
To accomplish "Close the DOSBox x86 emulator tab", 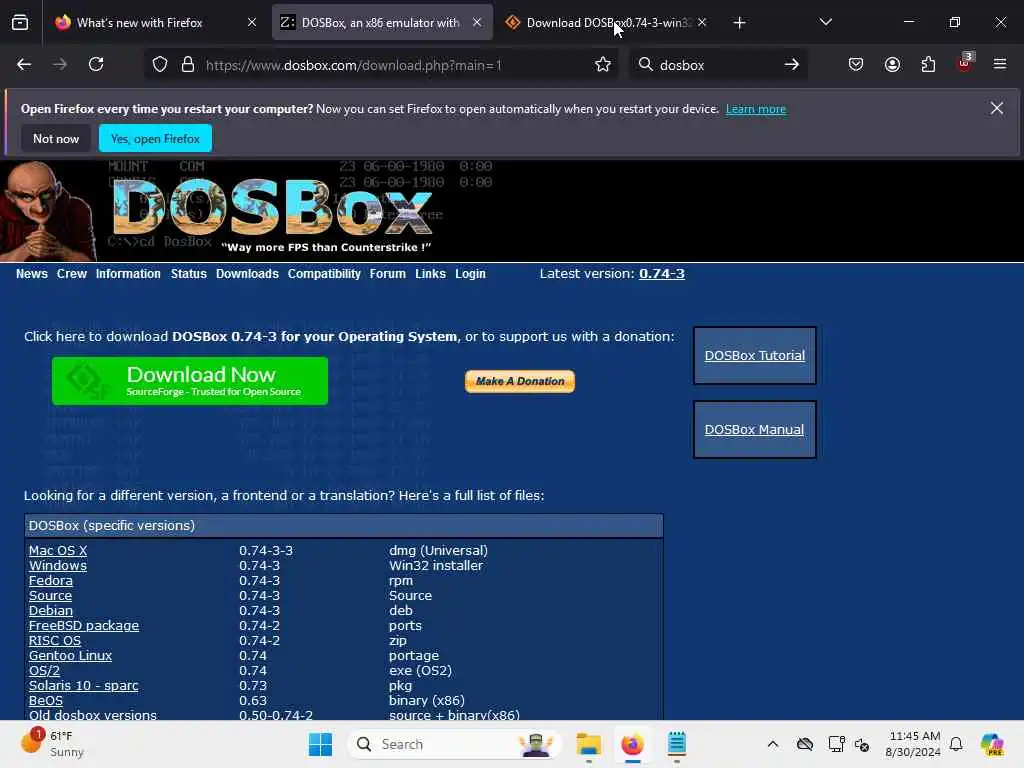I will click(477, 22).
